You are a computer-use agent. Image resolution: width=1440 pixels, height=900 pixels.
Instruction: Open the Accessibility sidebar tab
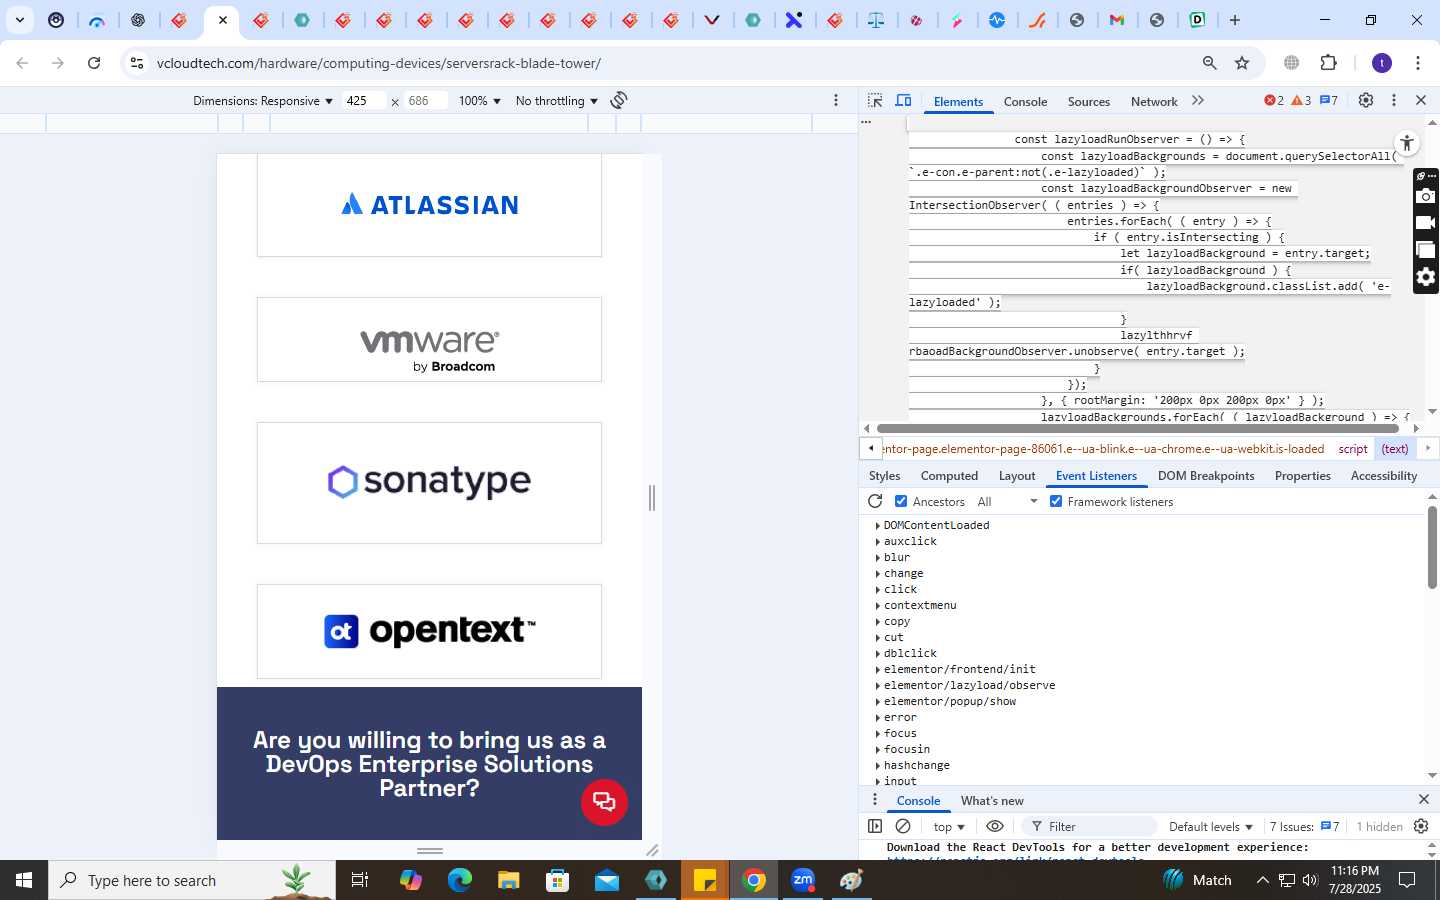click(1384, 476)
